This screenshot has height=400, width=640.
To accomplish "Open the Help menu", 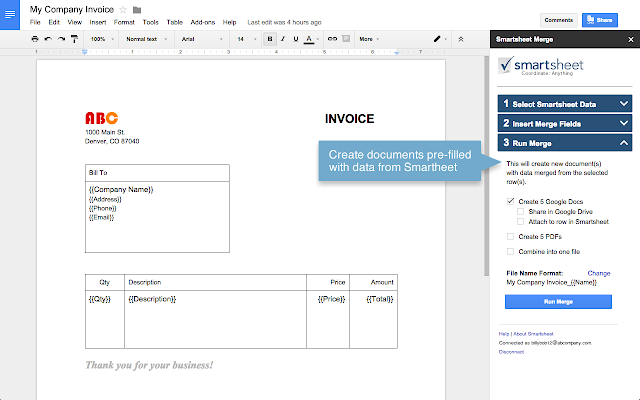I will click(x=229, y=22).
